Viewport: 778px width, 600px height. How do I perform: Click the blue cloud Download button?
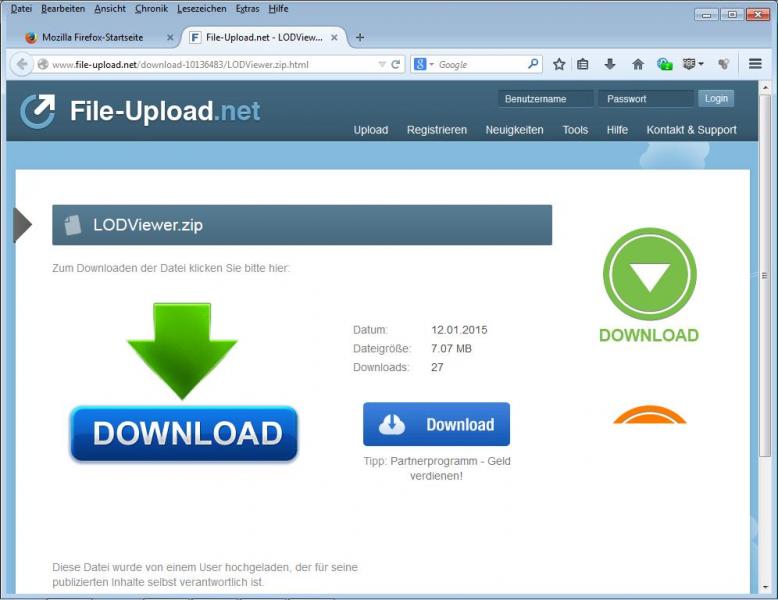coord(436,424)
